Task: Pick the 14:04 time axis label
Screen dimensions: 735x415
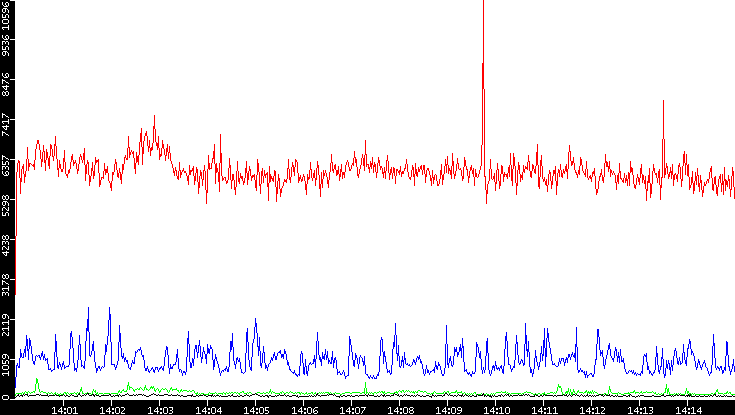Action: coord(208,410)
